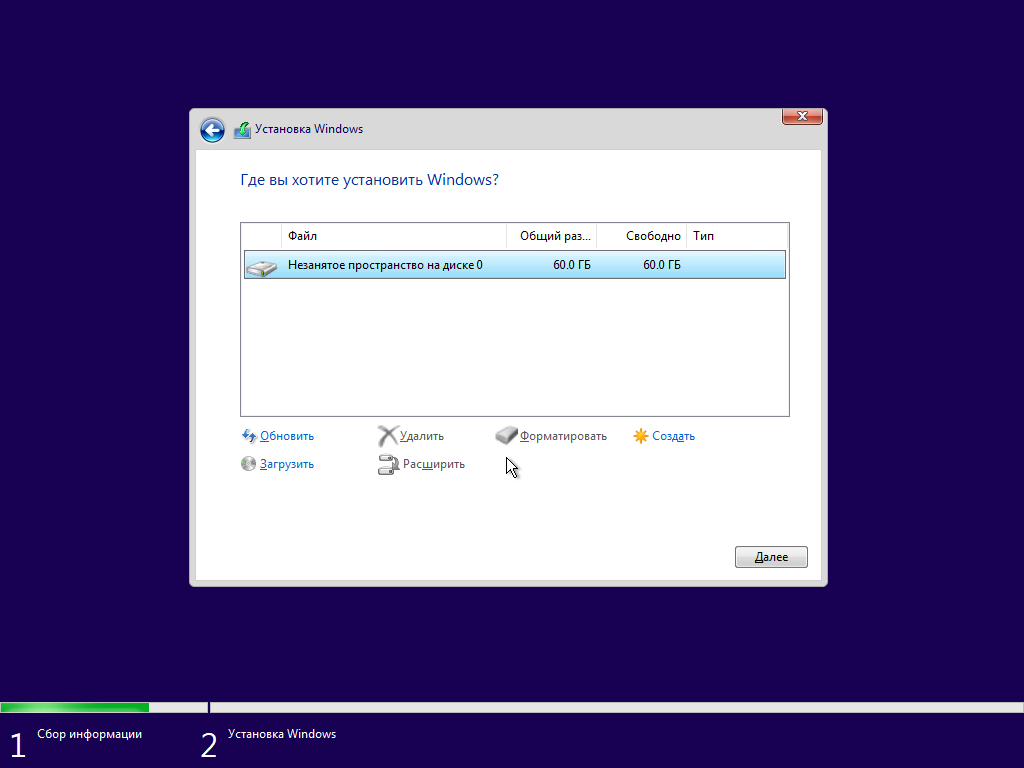The width and height of the screenshot is (1024, 768).
Task: Click the Свободно column header
Action: (642, 236)
